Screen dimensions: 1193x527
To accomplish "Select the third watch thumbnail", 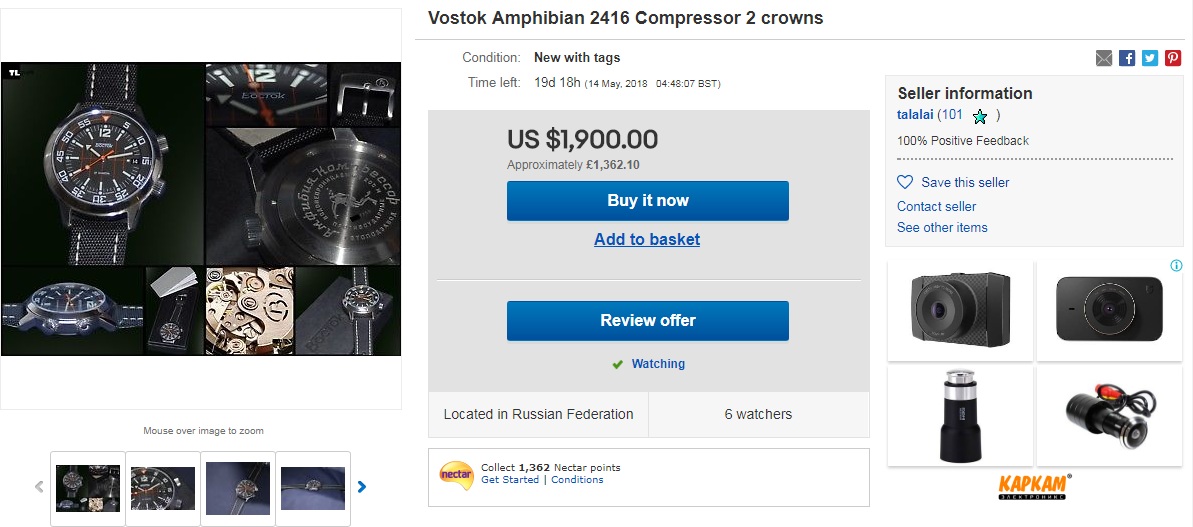I will 238,488.
